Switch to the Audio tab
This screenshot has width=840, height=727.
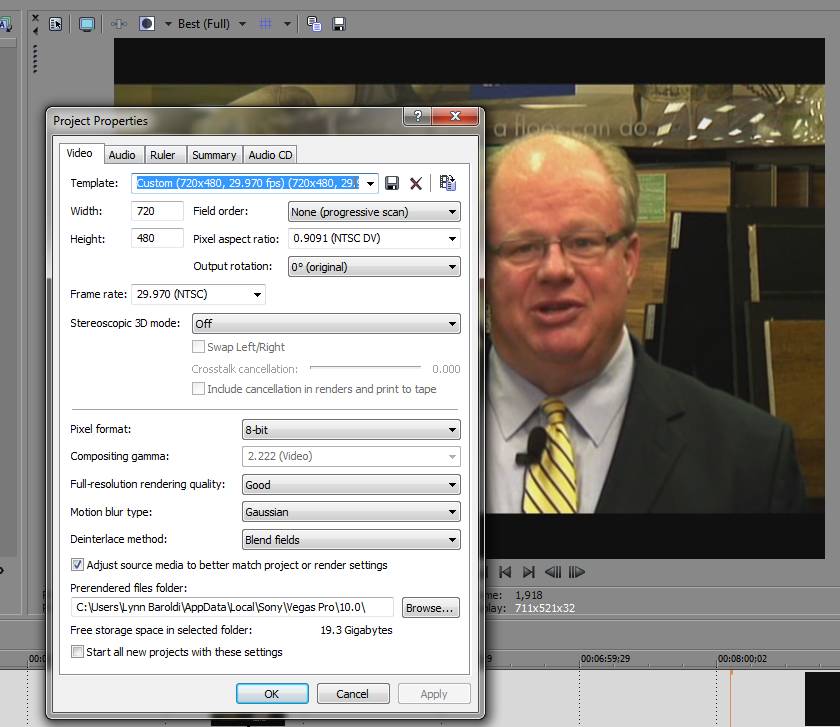tap(122, 155)
